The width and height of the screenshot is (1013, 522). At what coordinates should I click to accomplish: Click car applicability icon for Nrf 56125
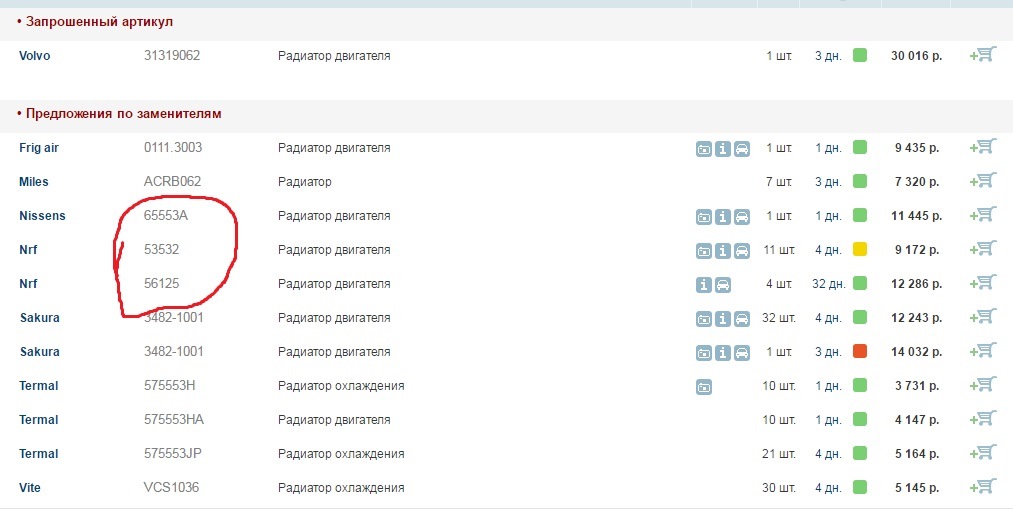[723, 284]
